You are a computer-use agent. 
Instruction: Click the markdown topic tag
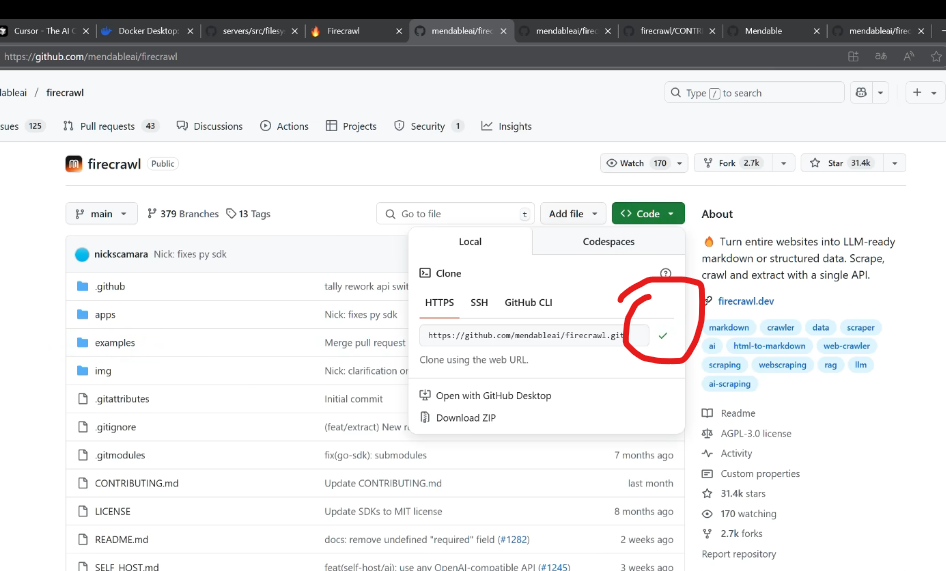[x=729, y=328]
